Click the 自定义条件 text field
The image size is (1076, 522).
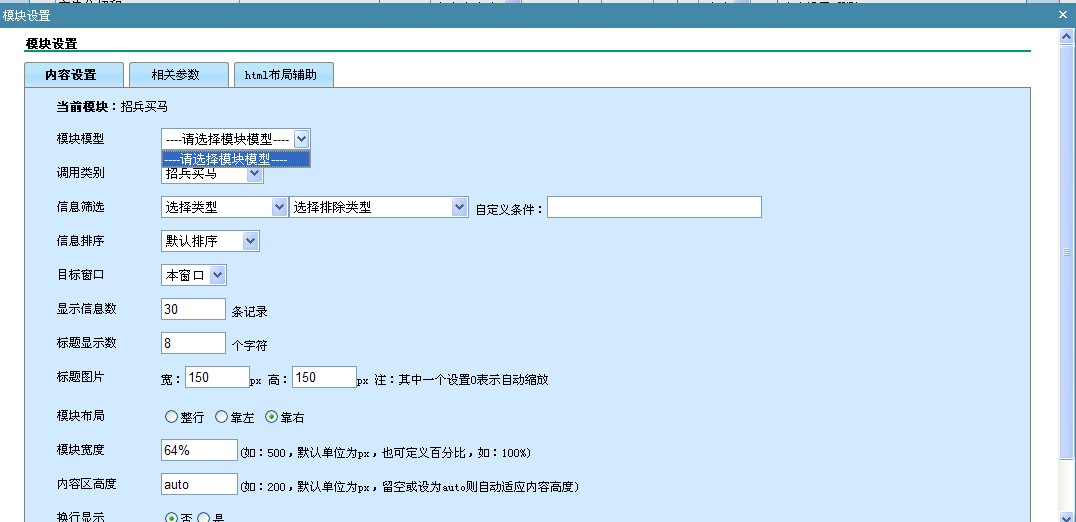[x=653, y=207]
